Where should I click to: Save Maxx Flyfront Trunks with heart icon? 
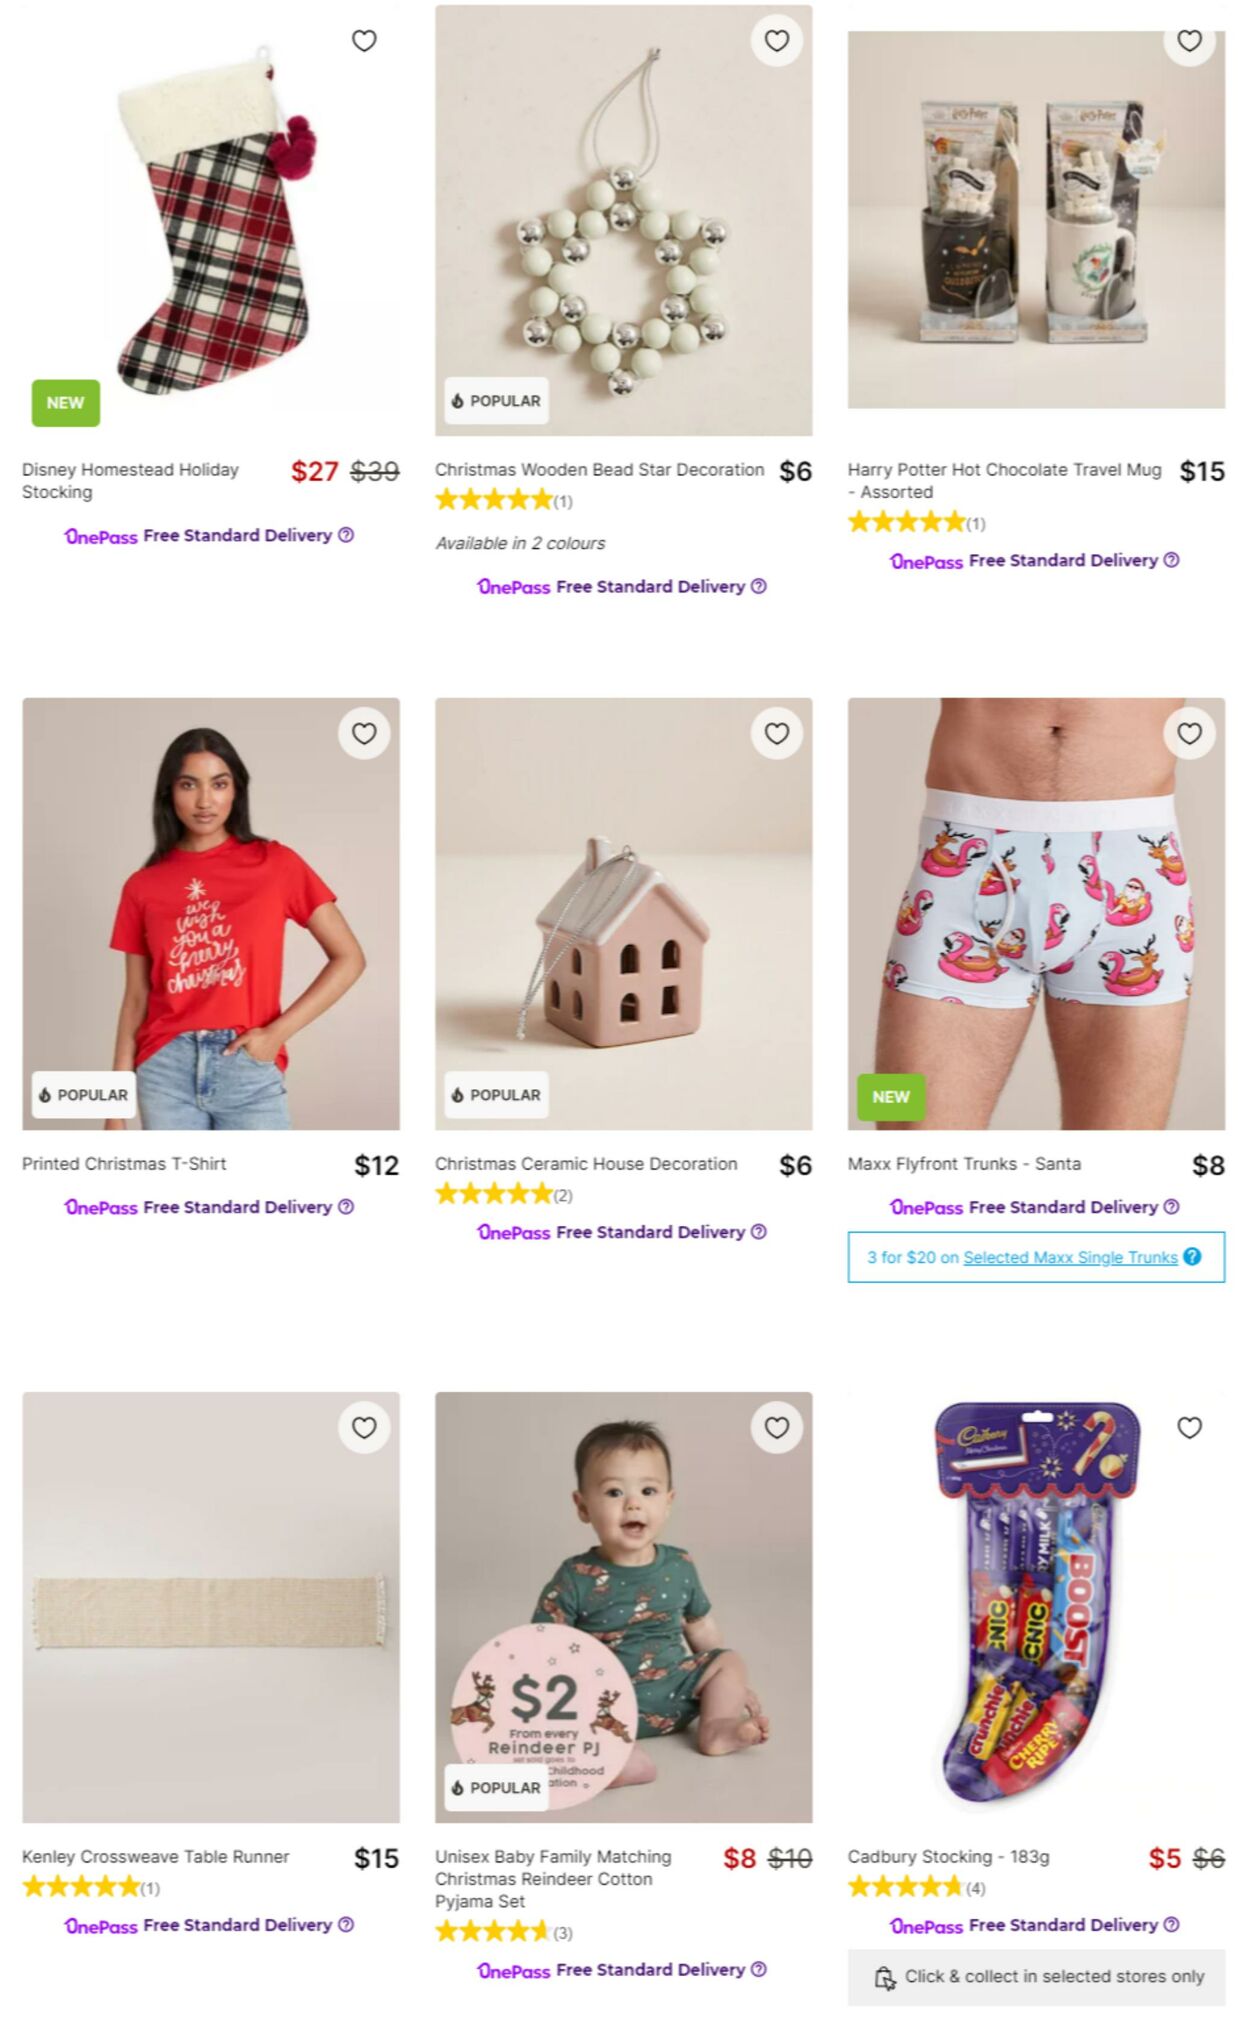click(x=1189, y=734)
